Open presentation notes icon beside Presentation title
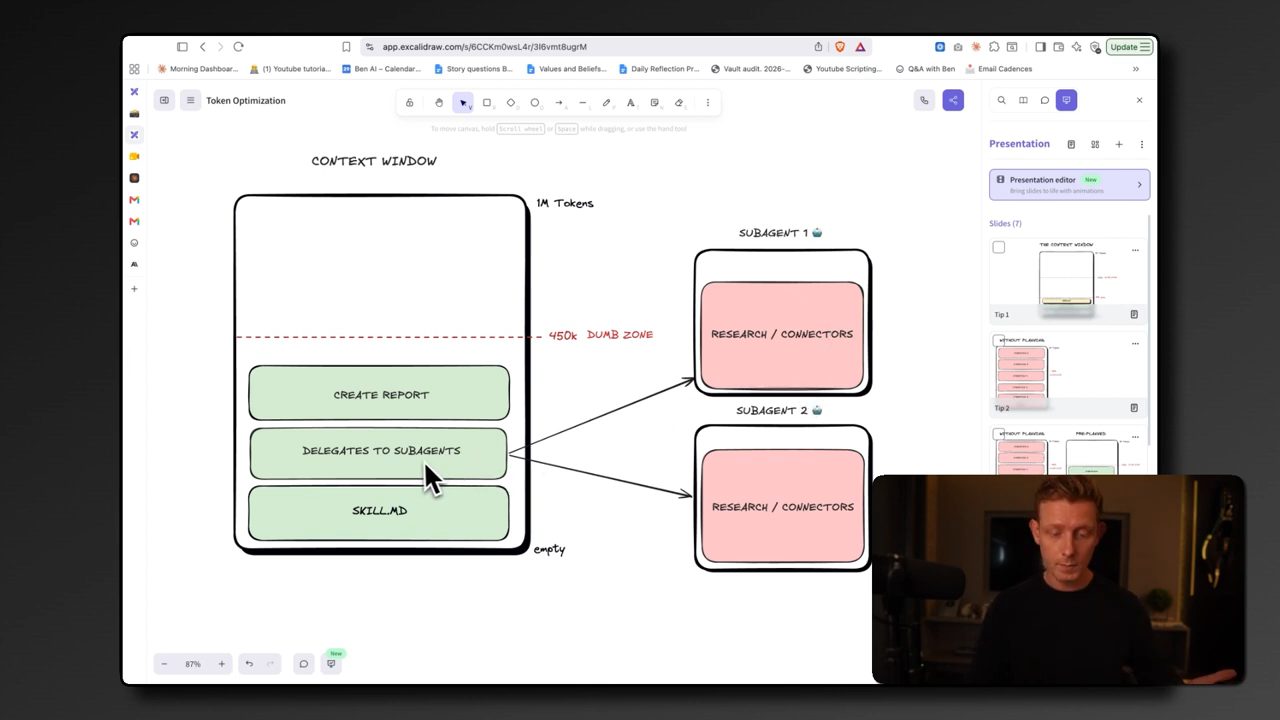Viewport: 1280px width, 720px height. pos(1071,144)
